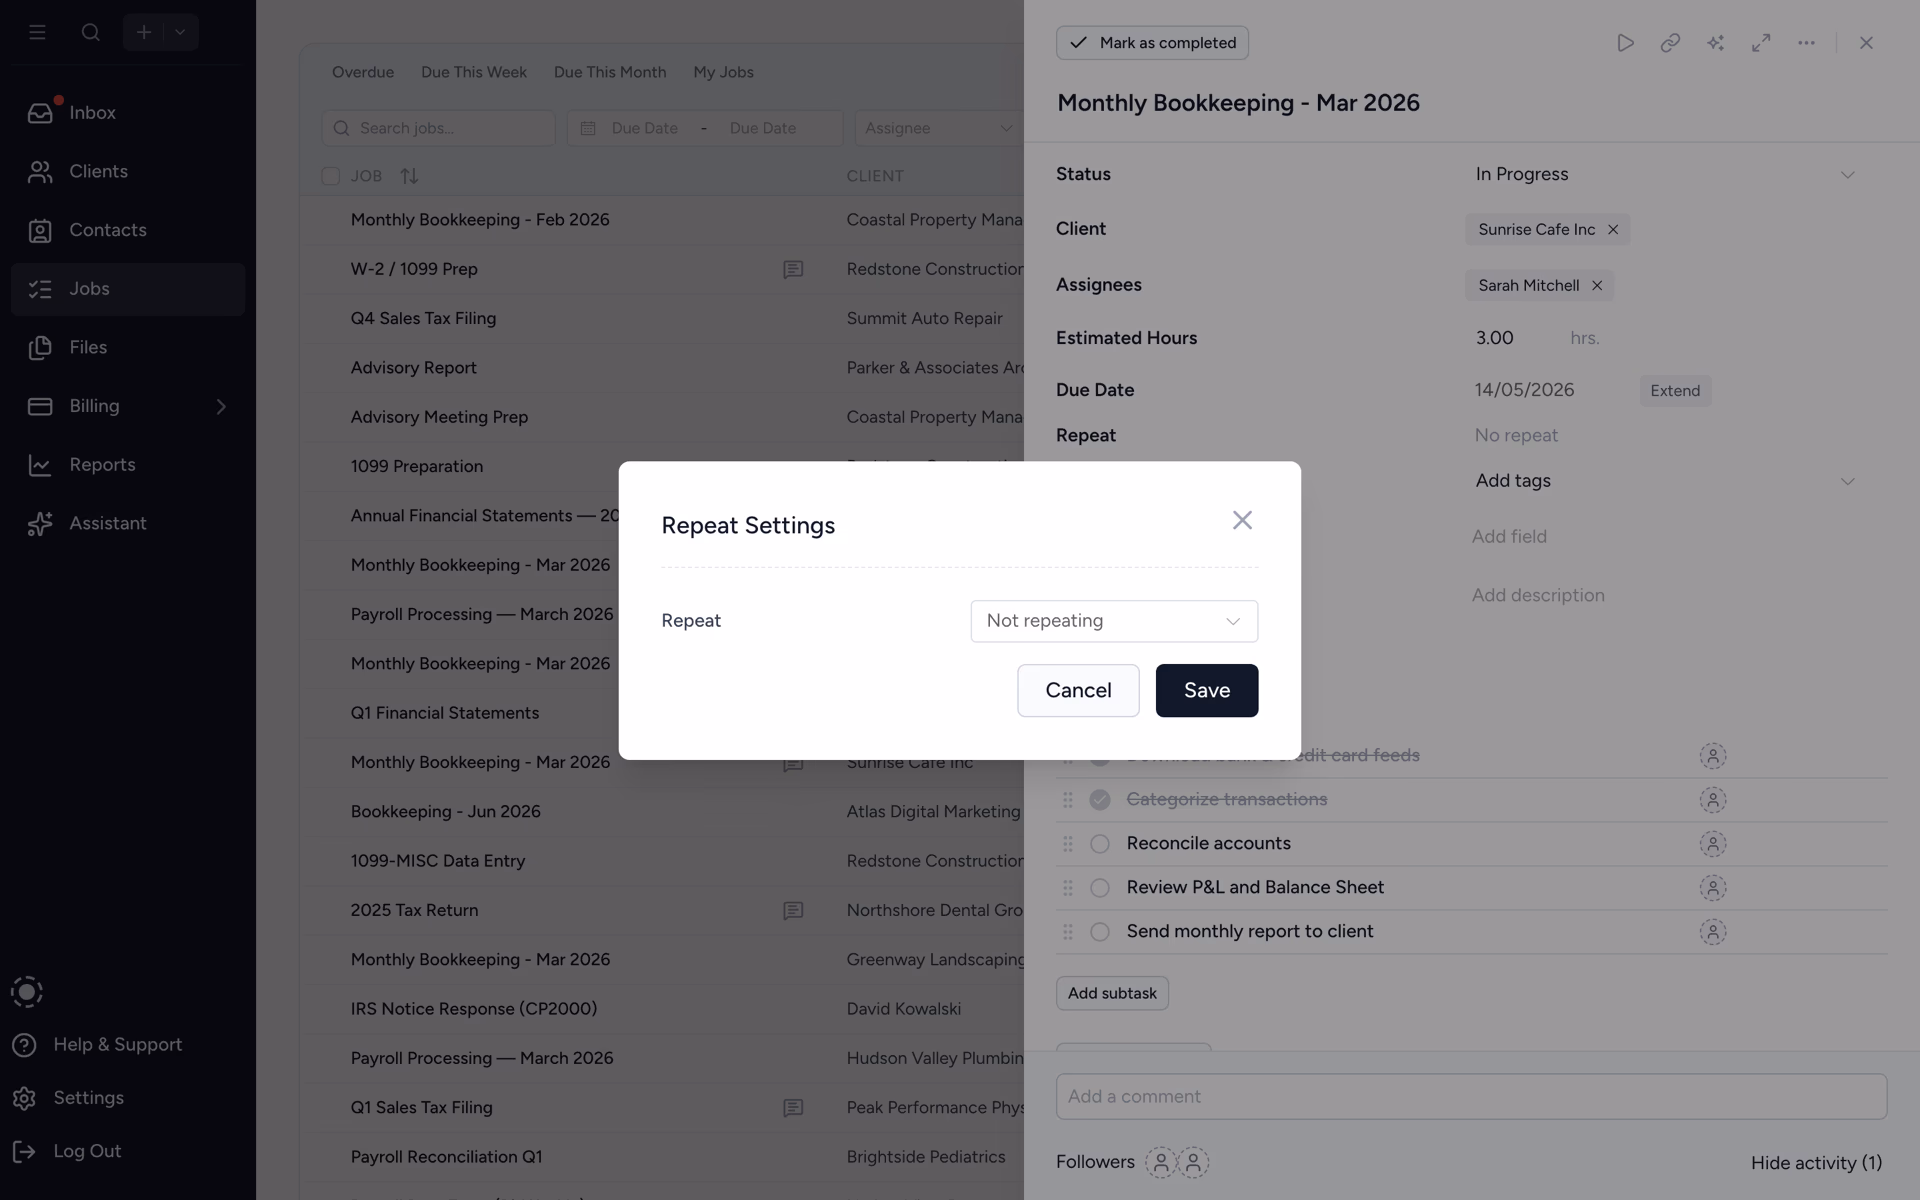
Task: Check Send monthly report to client subtask
Action: point(1100,932)
